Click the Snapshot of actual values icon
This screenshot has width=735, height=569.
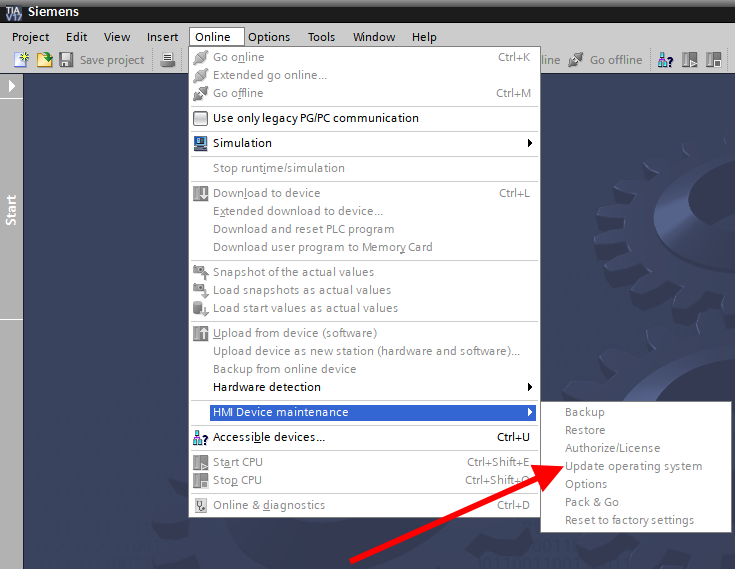click(x=201, y=272)
